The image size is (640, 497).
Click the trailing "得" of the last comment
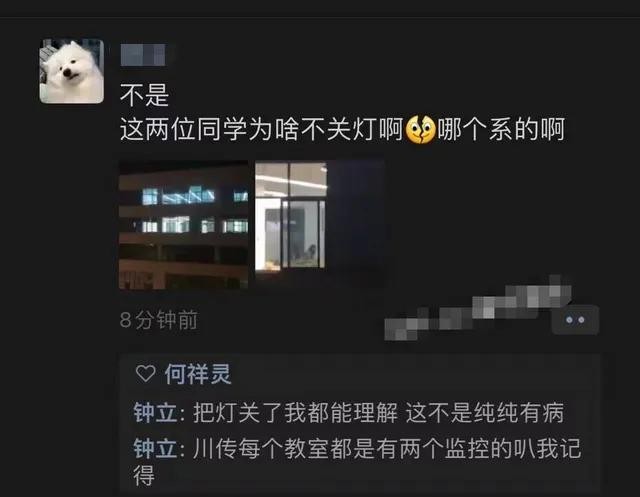144,476
